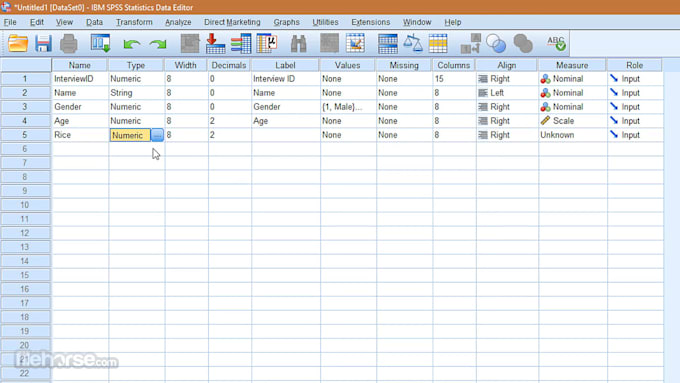Select the Name column header

[x=80, y=65]
